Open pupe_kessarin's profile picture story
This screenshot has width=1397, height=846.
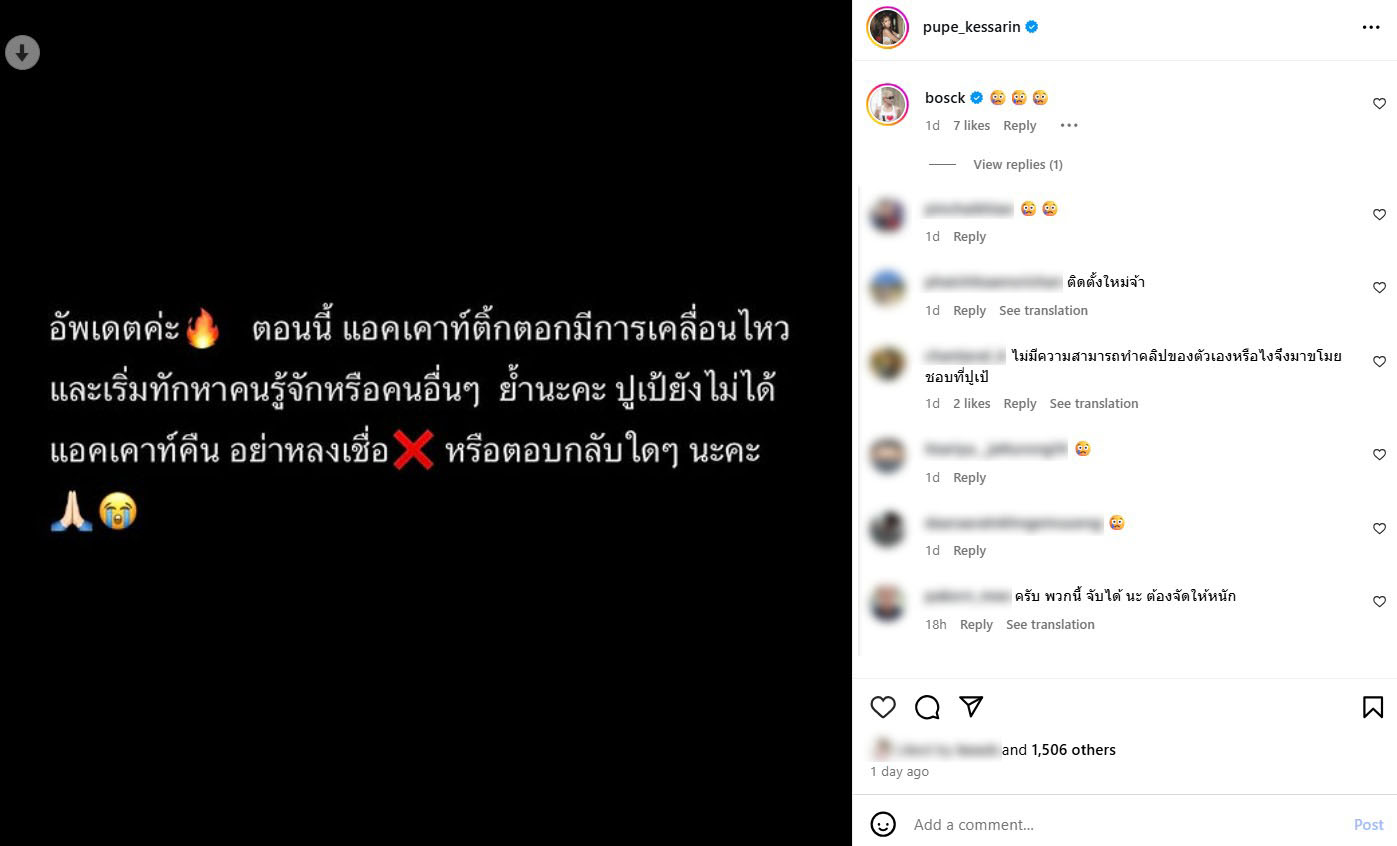887,27
